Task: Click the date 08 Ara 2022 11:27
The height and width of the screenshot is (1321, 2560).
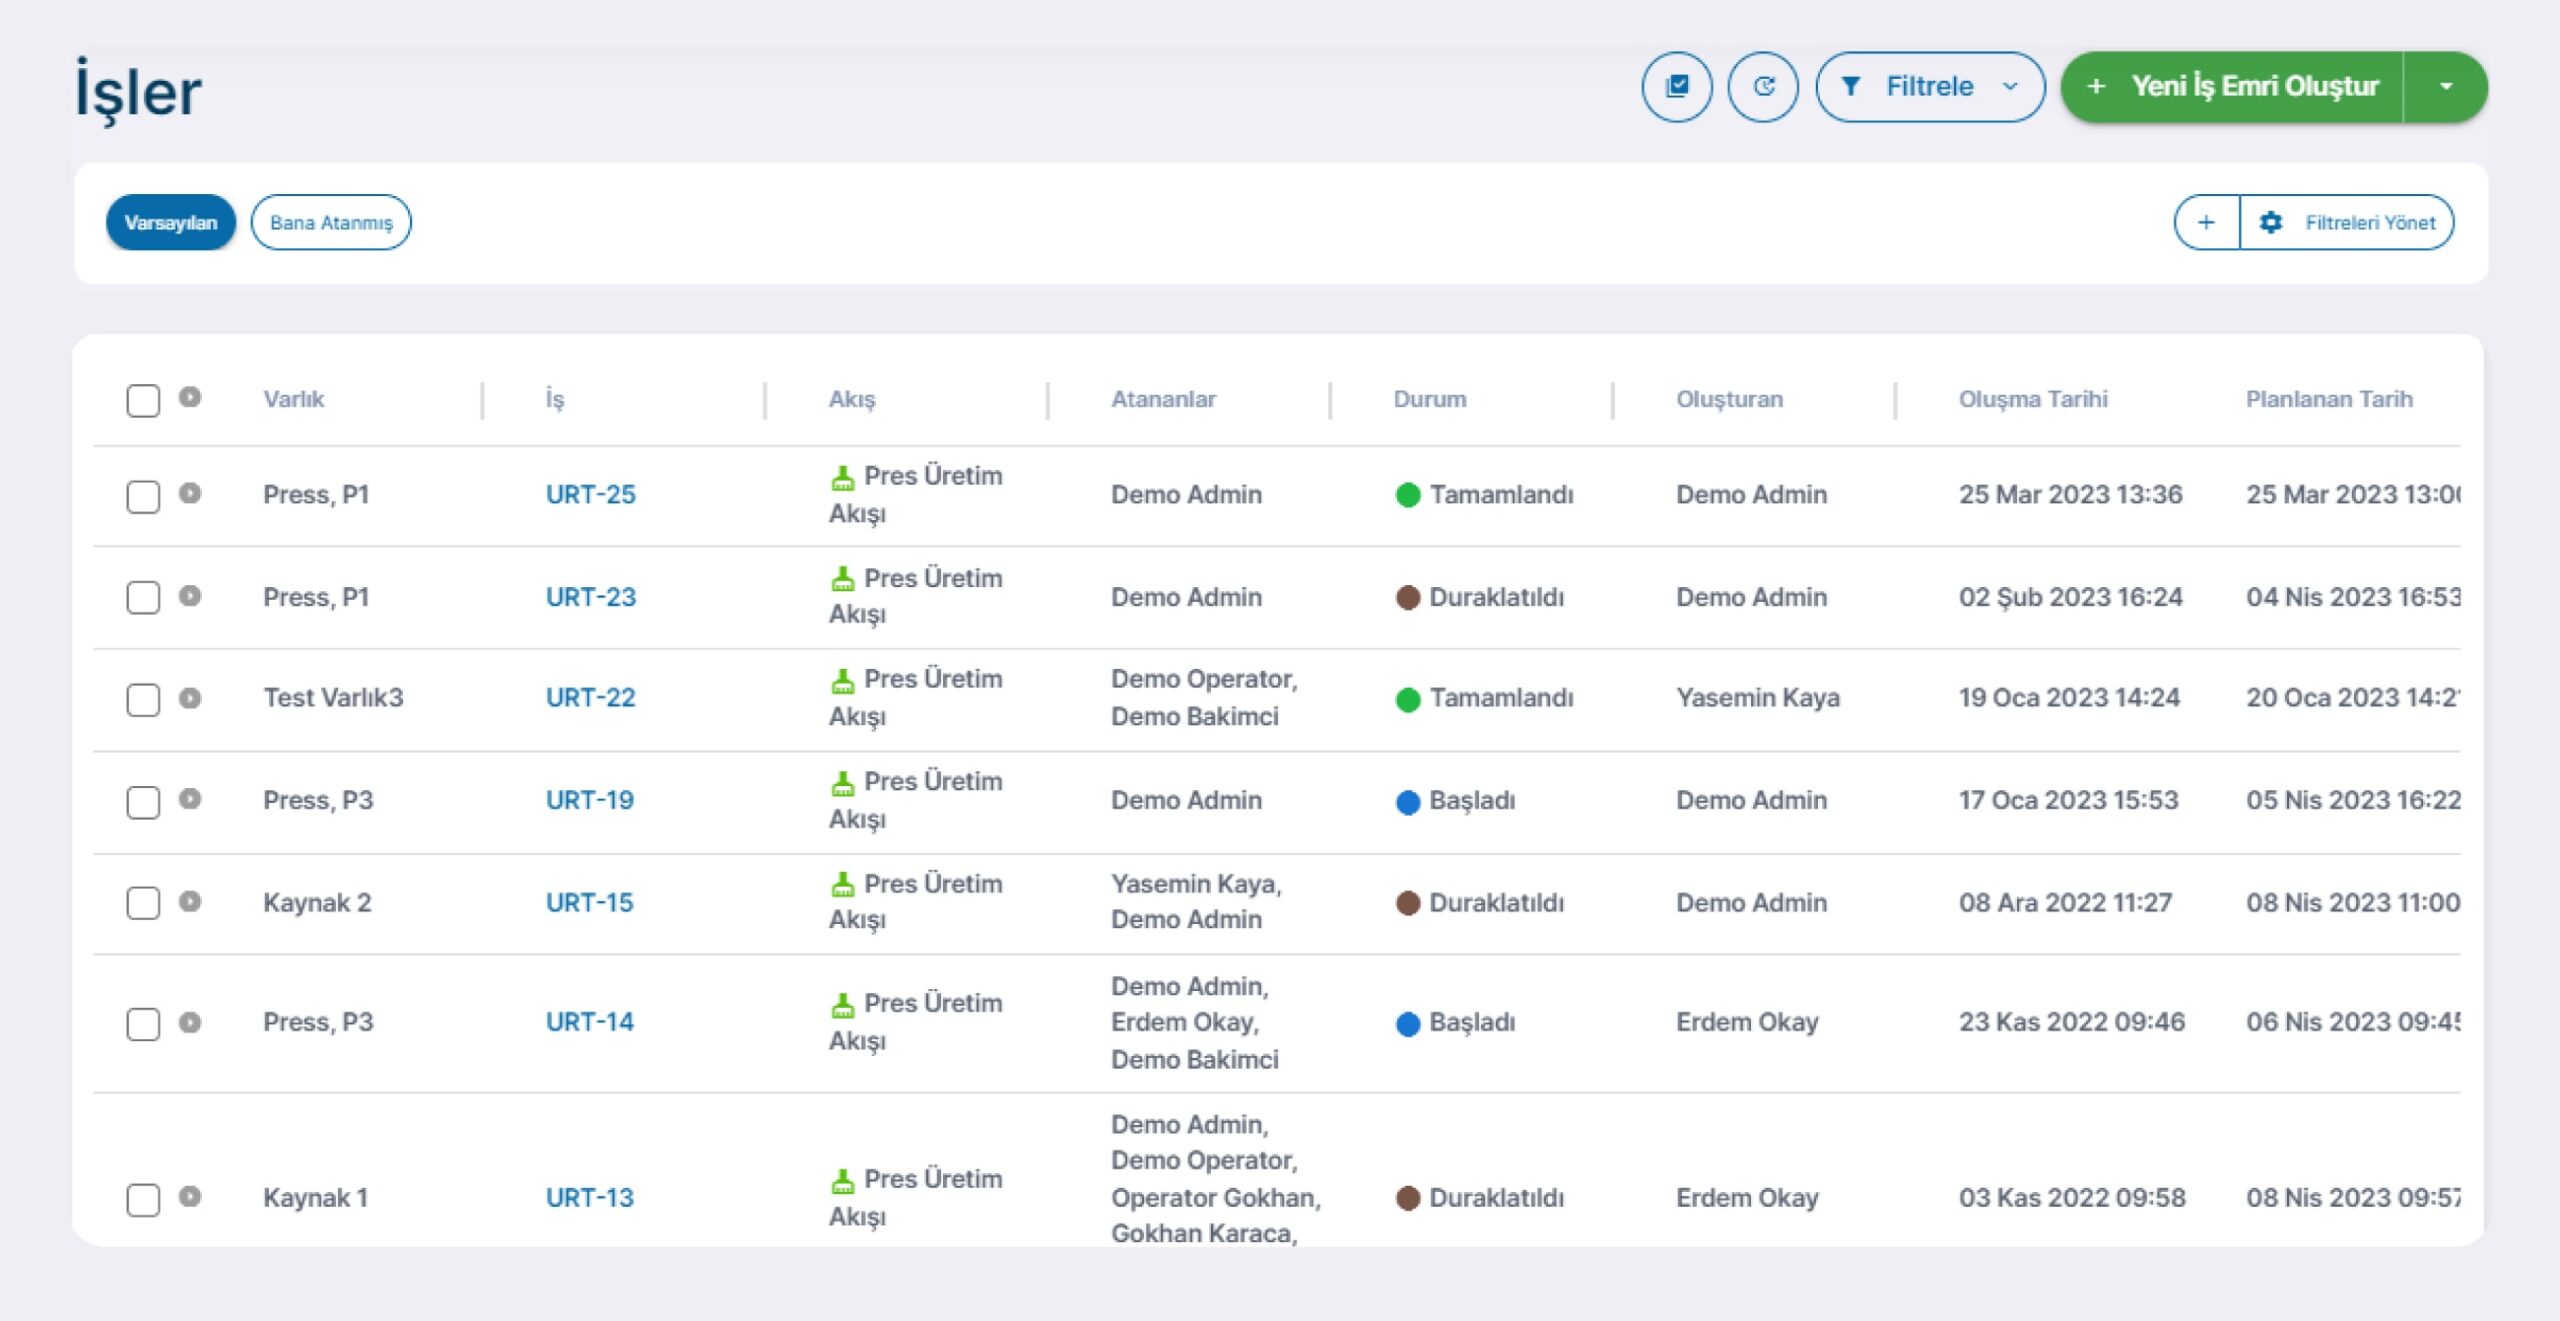Action: pos(2065,902)
